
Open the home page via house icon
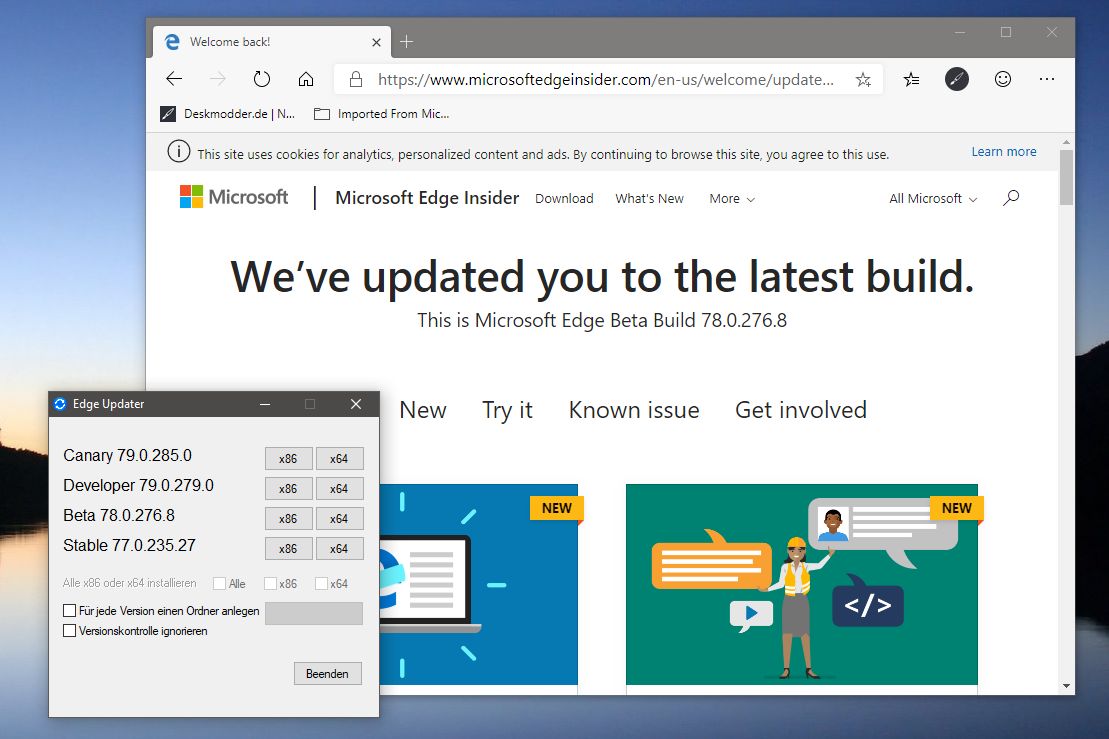306,78
